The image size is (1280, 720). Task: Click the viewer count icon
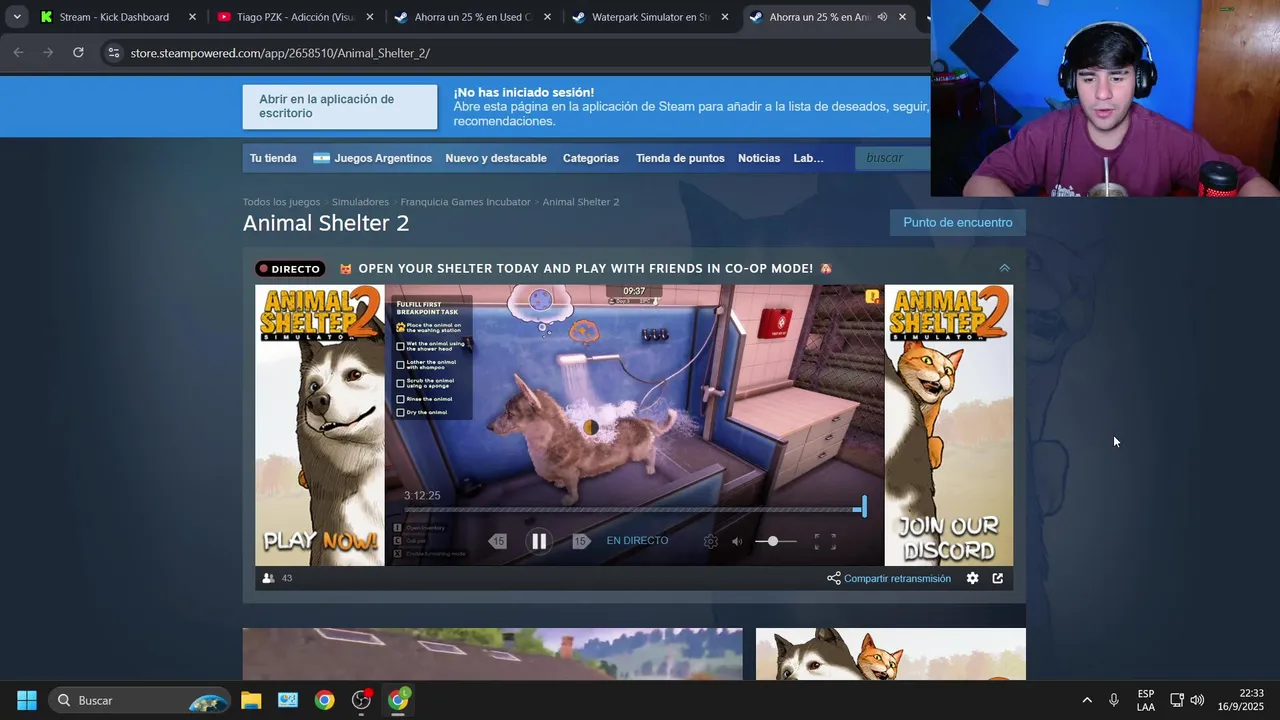click(268, 578)
